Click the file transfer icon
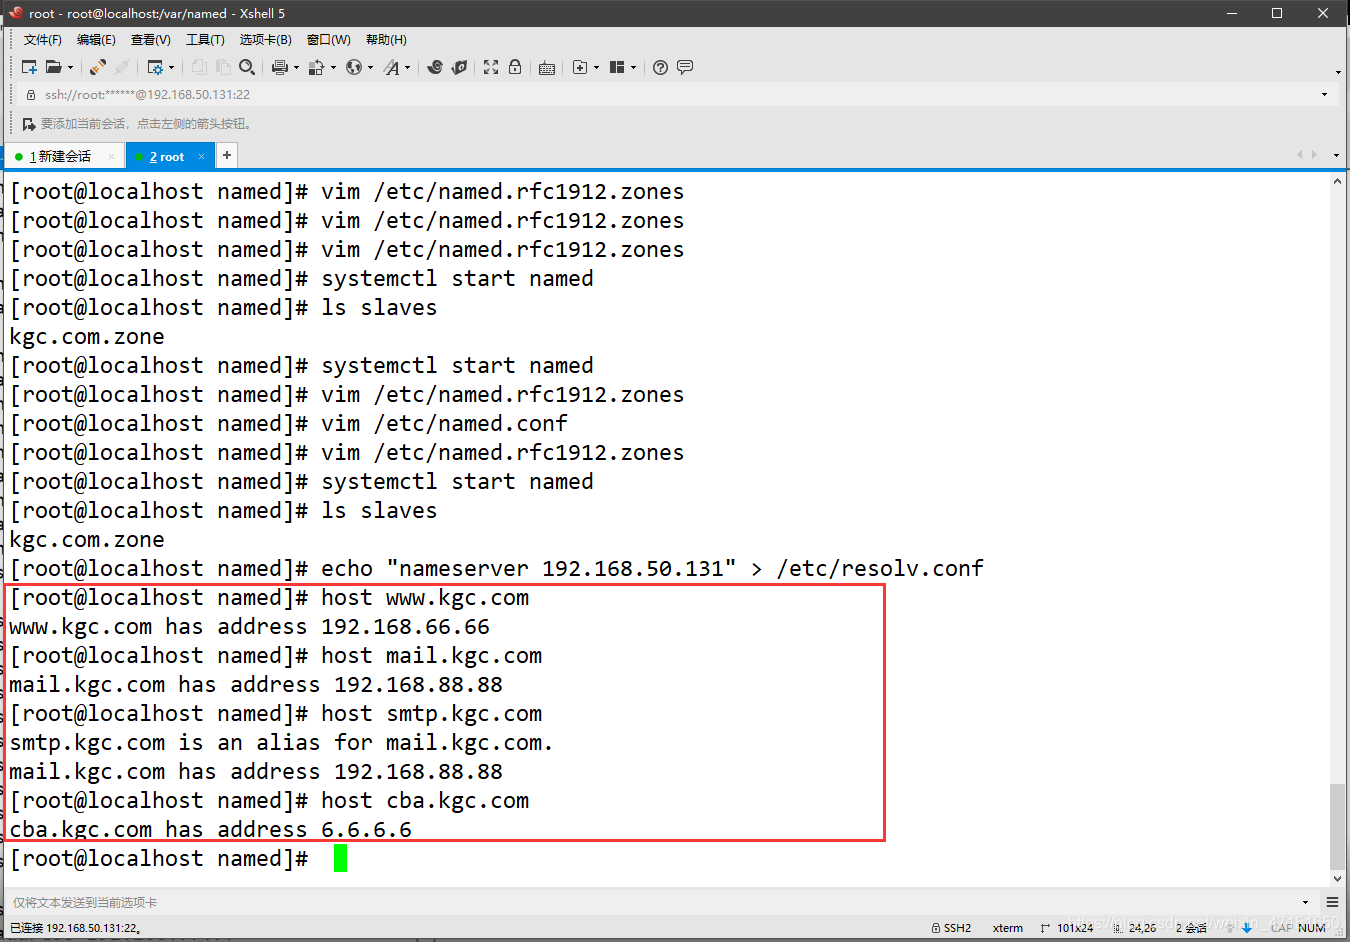The image size is (1350, 942). click(x=317, y=67)
